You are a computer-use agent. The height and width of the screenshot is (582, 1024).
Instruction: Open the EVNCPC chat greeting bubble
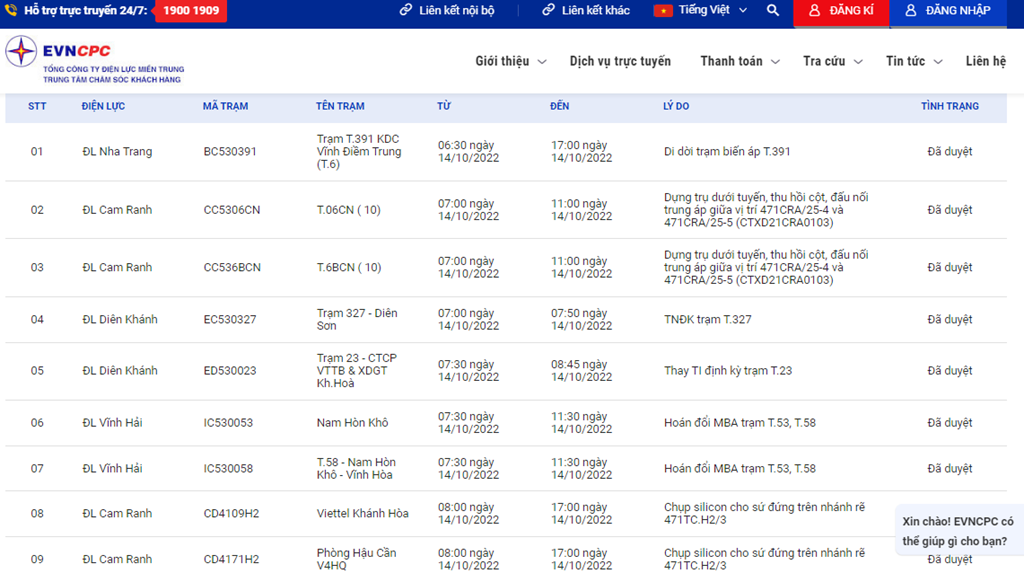[958, 531]
